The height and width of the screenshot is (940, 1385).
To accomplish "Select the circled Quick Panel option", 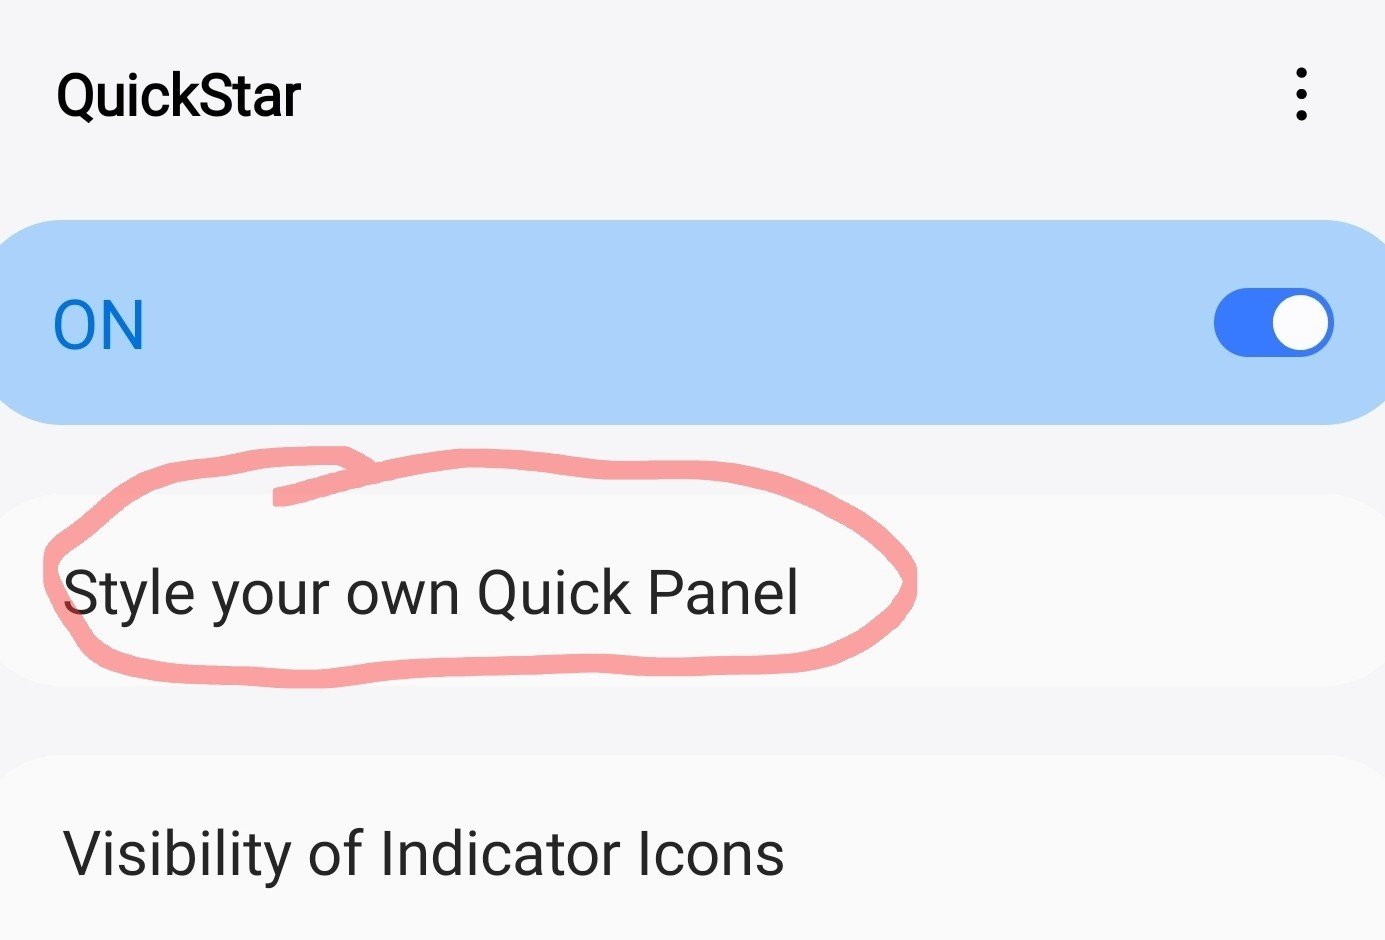I will click(x=430, y=593).
